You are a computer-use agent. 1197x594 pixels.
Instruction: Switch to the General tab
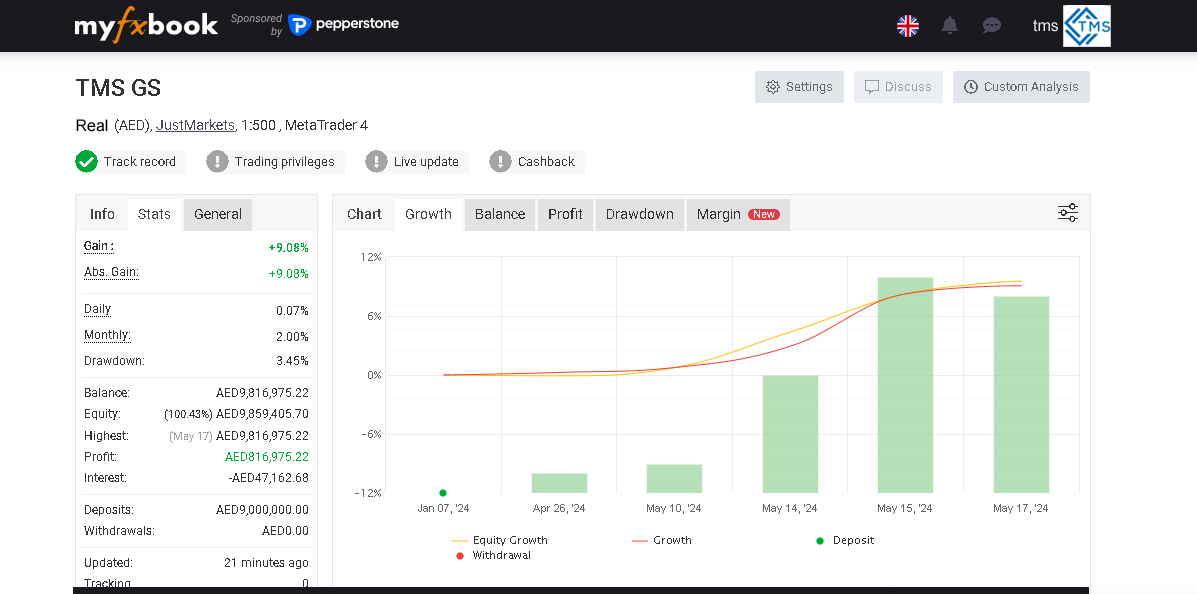point(218,214)
